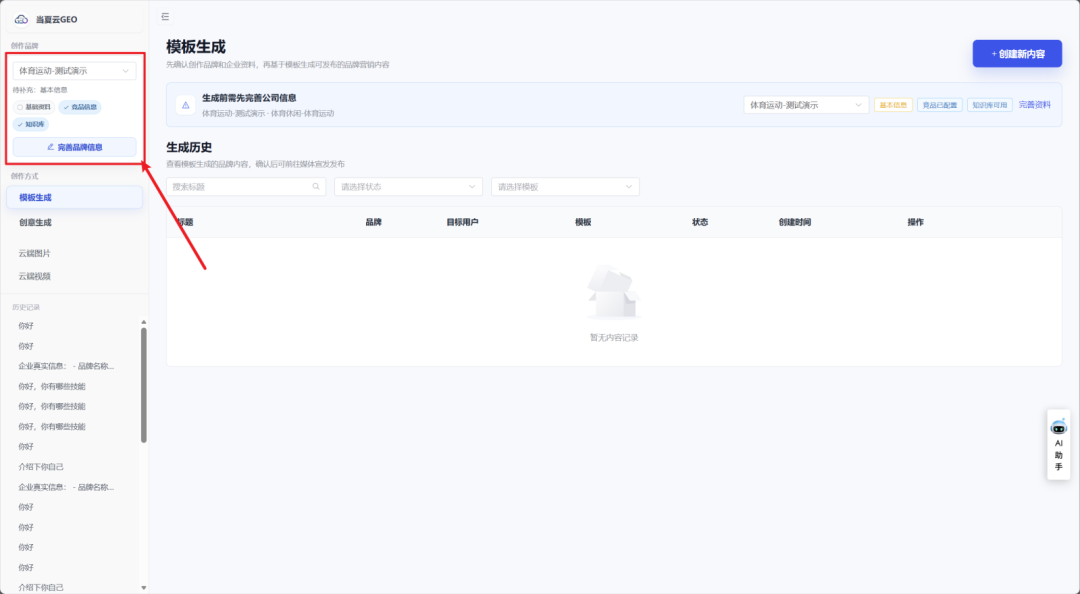Open the AI助手 robot assistant
Image resolution: width=1080 pixels, height=594 pixels.
(x=1059, y=445)
